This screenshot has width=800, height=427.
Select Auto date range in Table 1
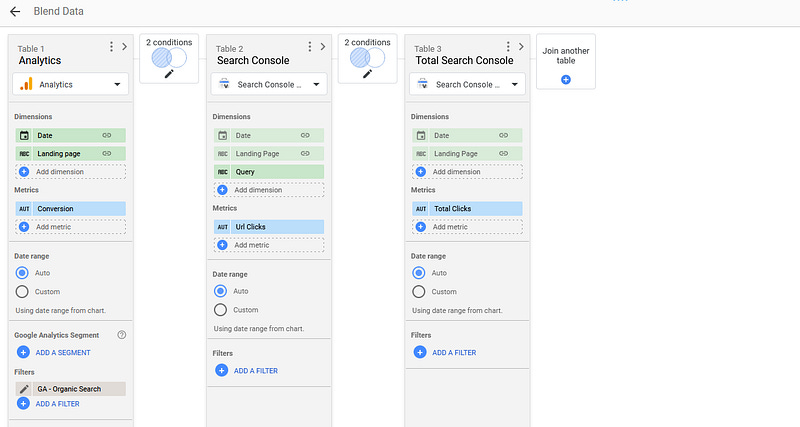(x=22, y=273)
